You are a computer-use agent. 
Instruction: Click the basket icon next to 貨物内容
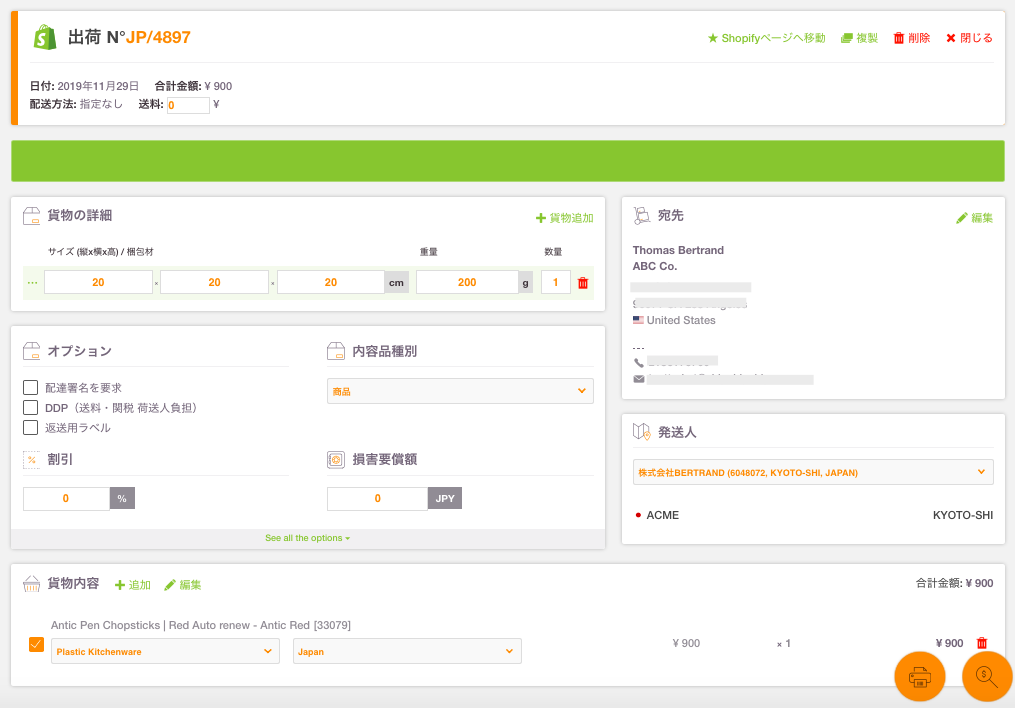pyautogui.click(x=31, y=584)
